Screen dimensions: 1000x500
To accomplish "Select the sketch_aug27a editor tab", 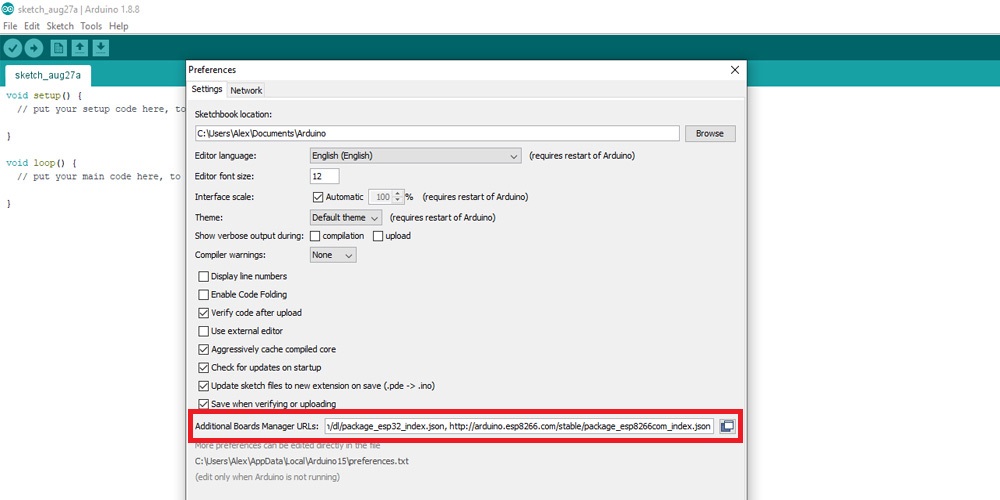I will point(48,75).
